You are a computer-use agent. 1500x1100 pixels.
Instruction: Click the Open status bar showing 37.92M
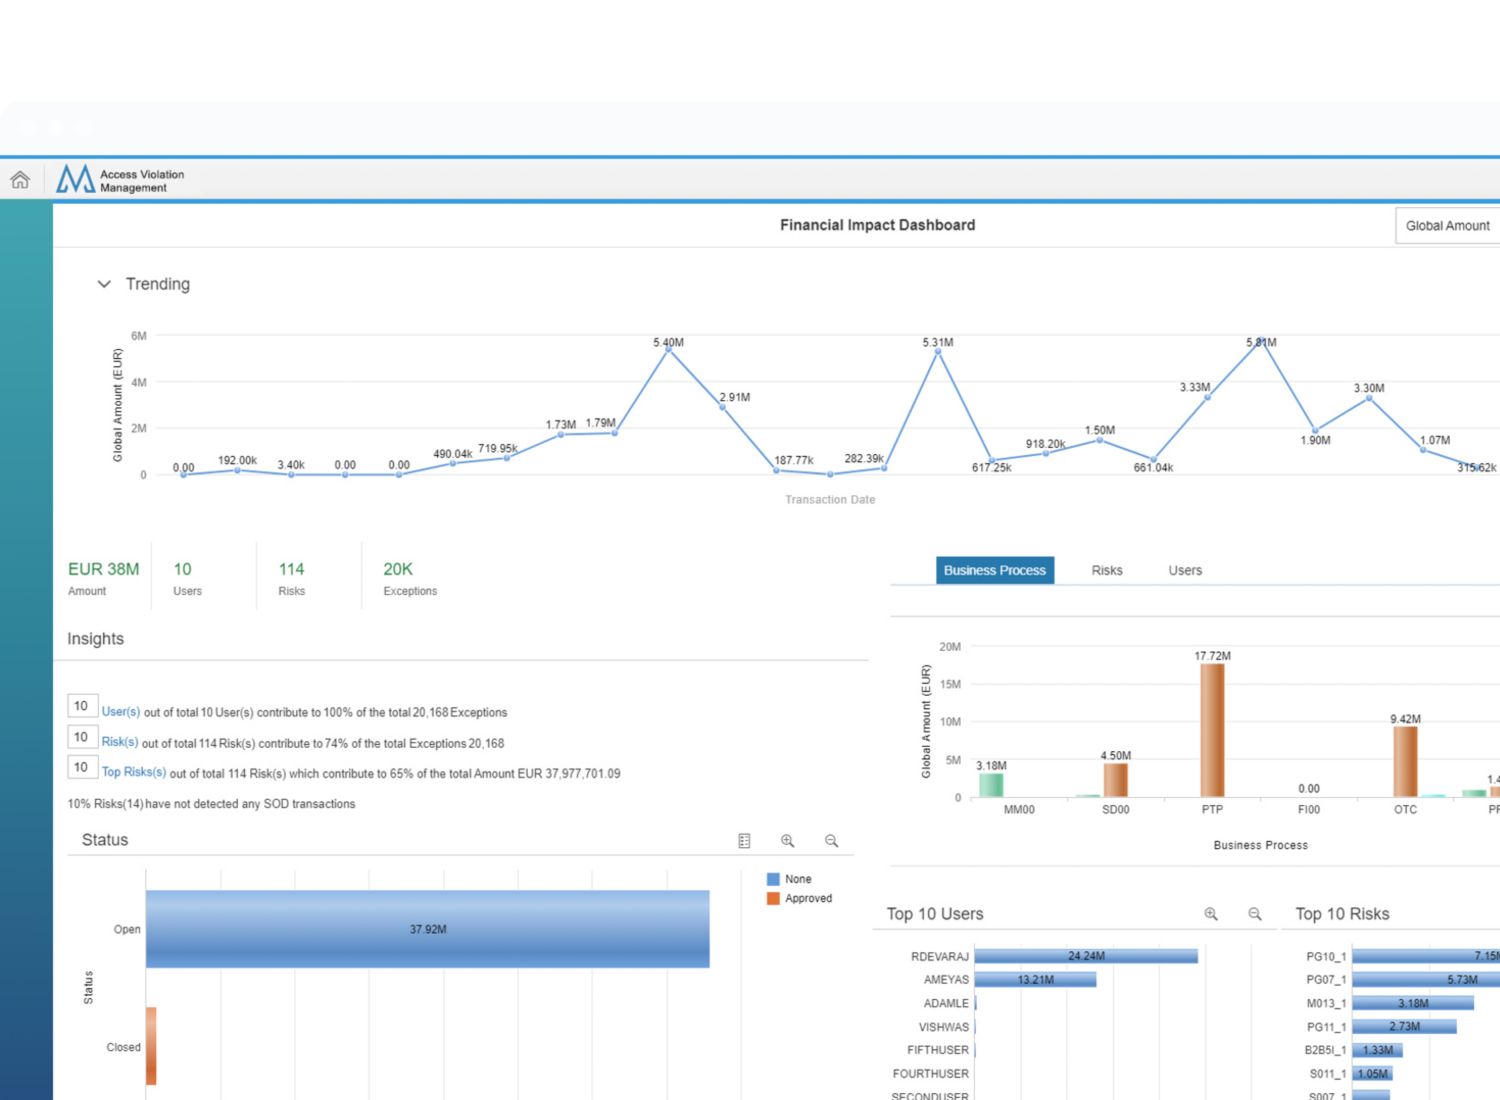coord(428,929)
